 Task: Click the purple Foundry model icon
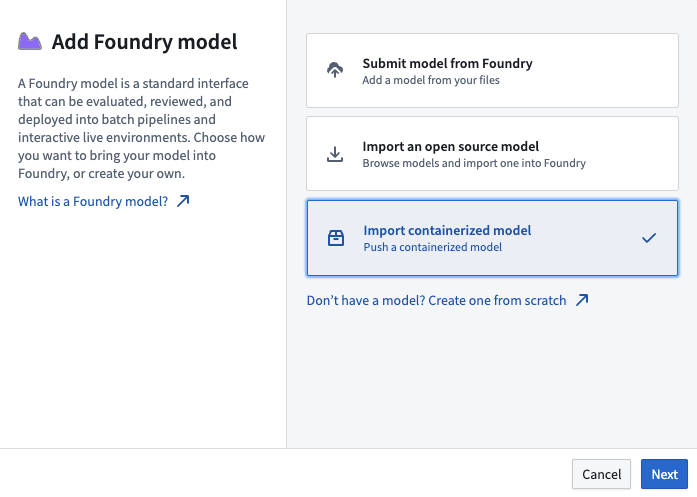(30, 42)
